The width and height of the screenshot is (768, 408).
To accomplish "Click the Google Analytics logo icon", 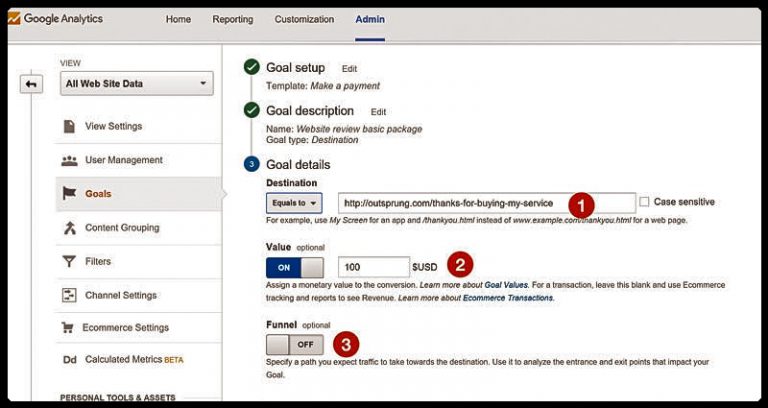I will tap(14, 19).
